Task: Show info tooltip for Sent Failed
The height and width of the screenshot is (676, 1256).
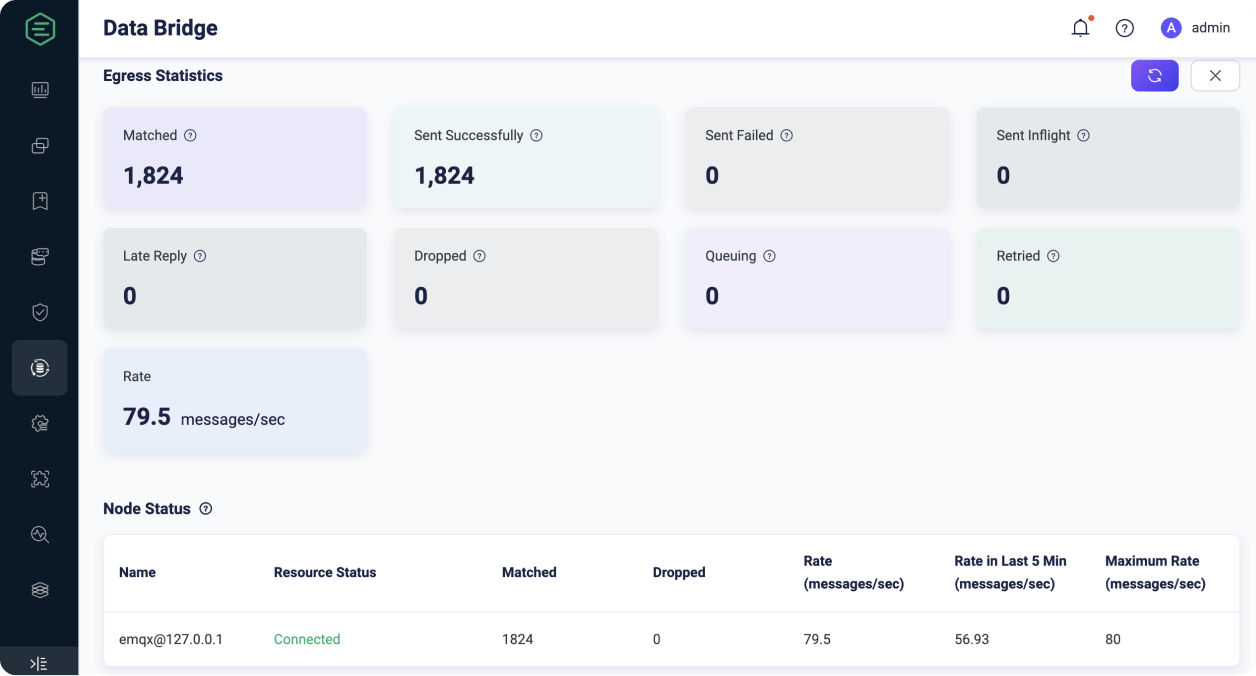Action: click(x=786, y=136)
